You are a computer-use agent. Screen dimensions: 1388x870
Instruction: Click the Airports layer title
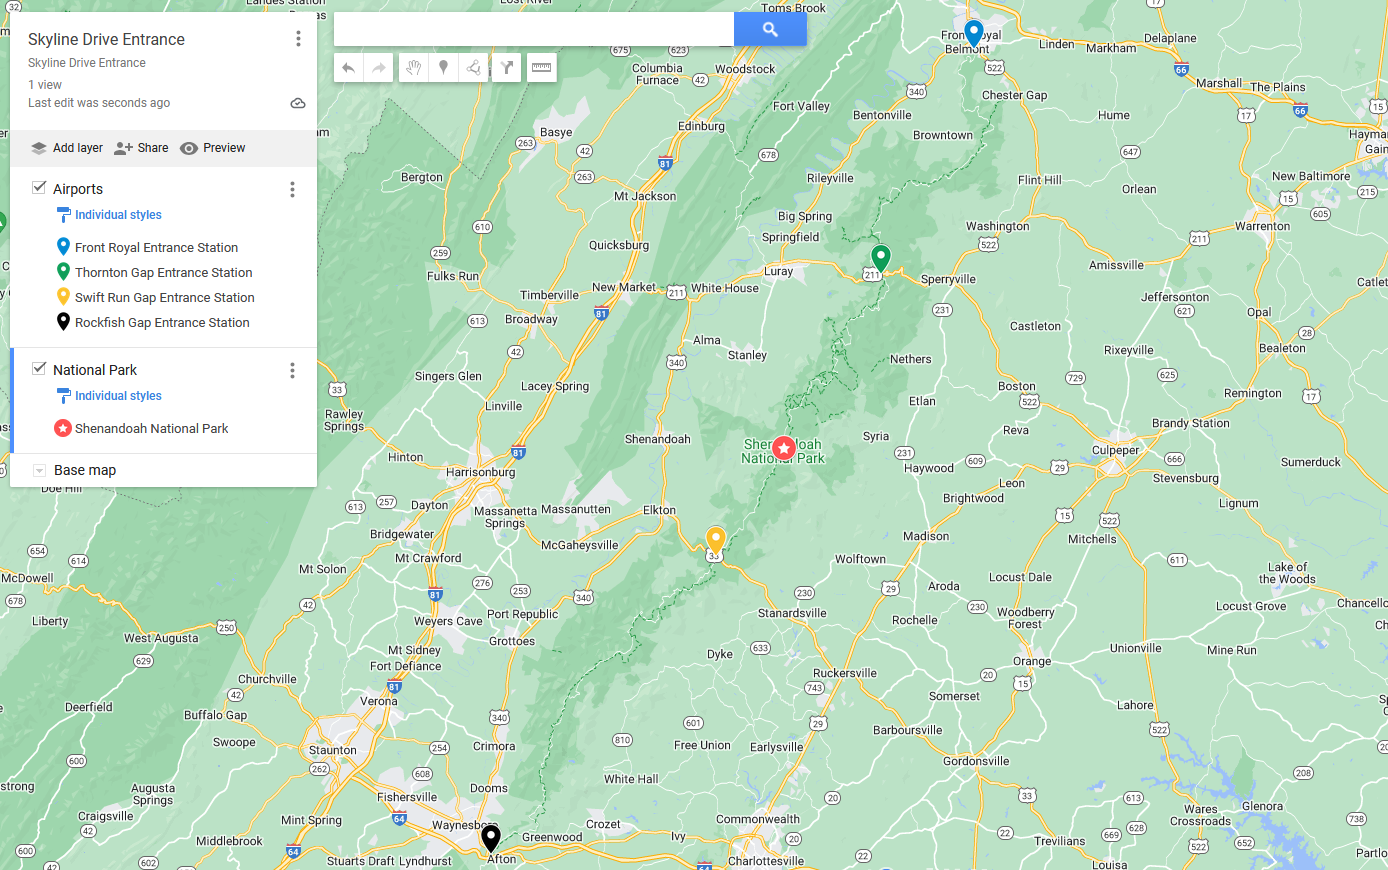coord(78,189)
